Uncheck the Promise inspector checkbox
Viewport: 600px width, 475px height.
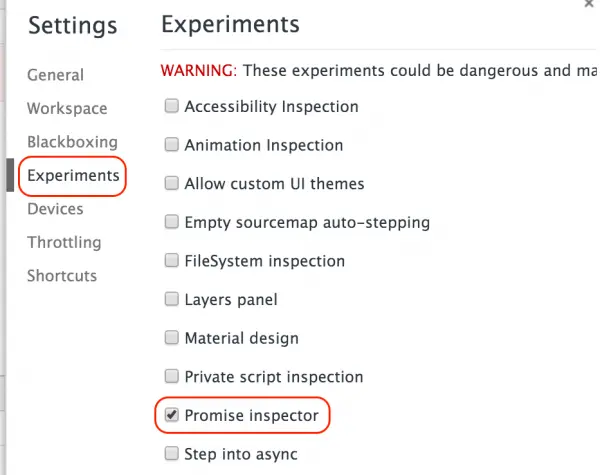(x=172, y=415)
